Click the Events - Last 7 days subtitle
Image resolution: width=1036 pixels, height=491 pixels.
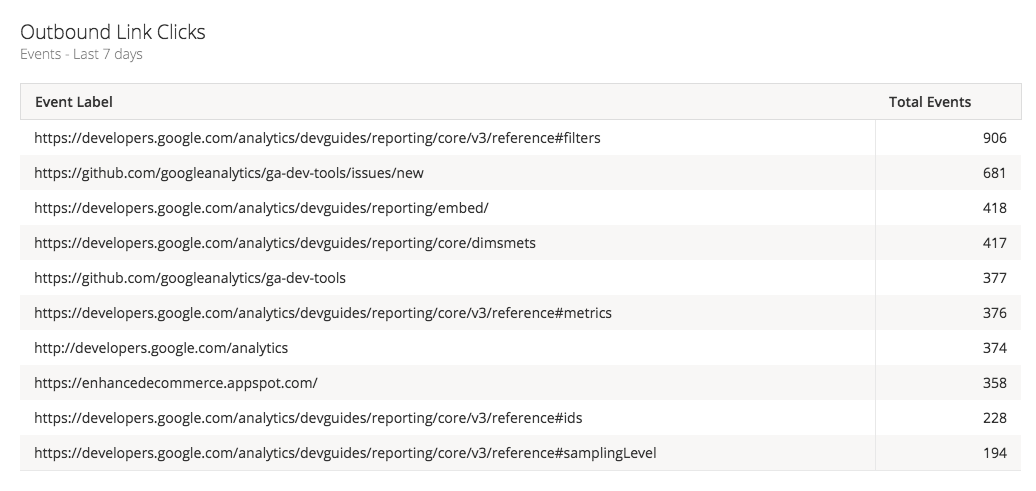tap(81, 55)
